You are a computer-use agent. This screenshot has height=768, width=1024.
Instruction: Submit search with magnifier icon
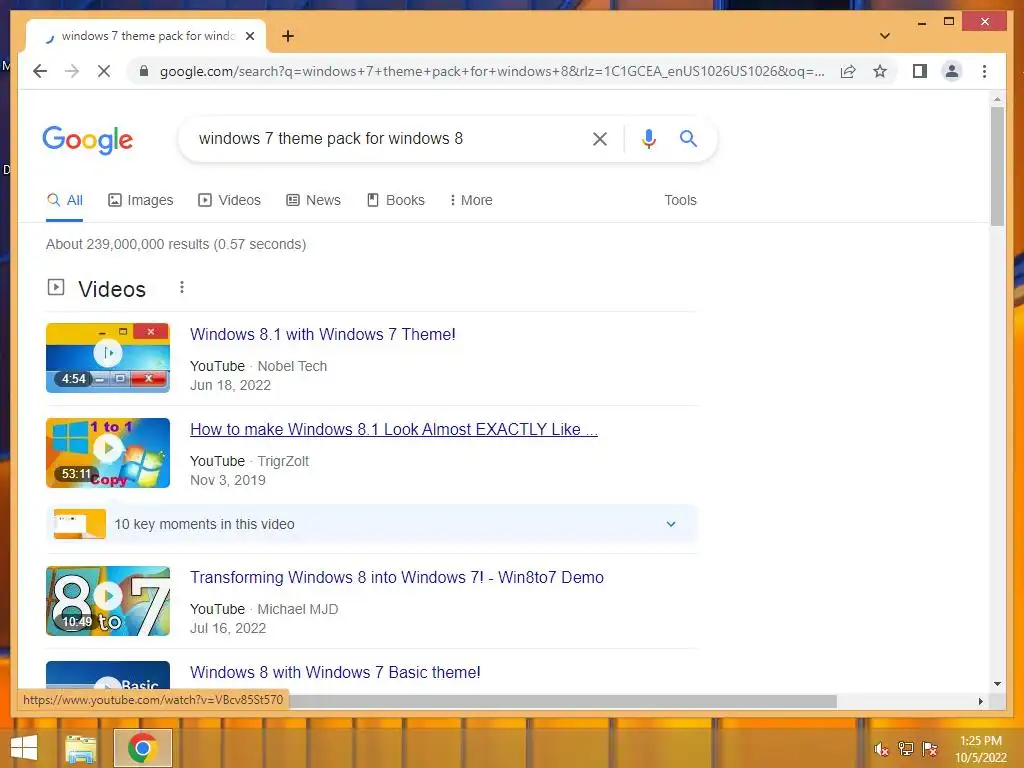coord(688,138)
